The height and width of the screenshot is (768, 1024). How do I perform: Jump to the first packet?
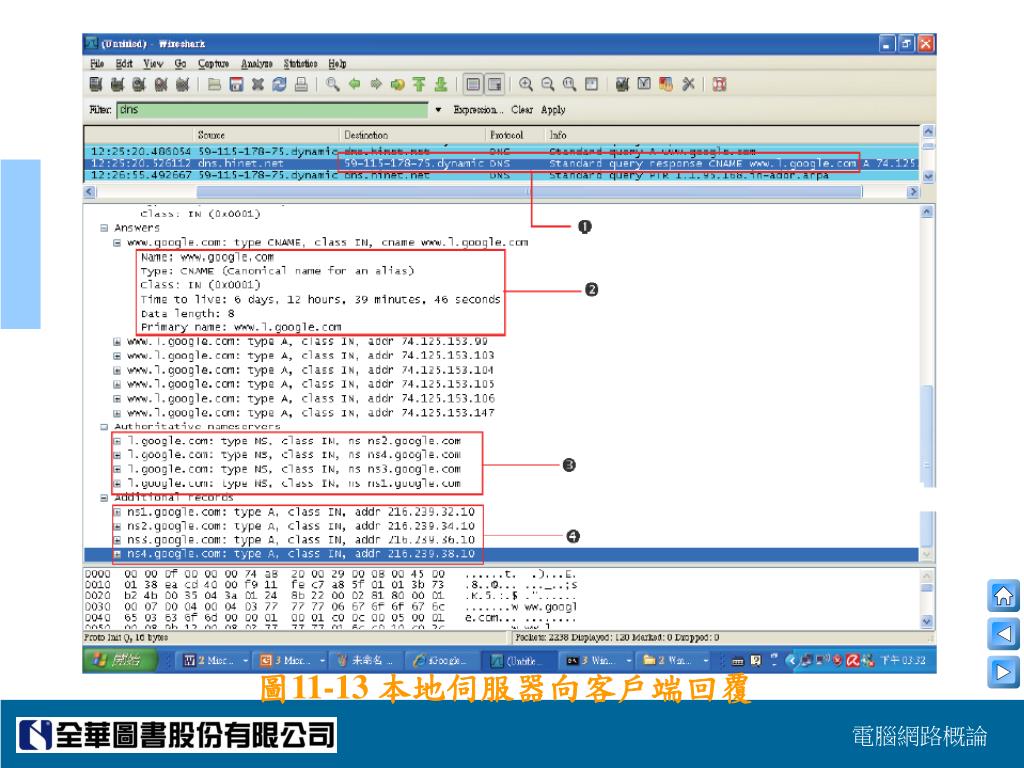click(419, 84)
